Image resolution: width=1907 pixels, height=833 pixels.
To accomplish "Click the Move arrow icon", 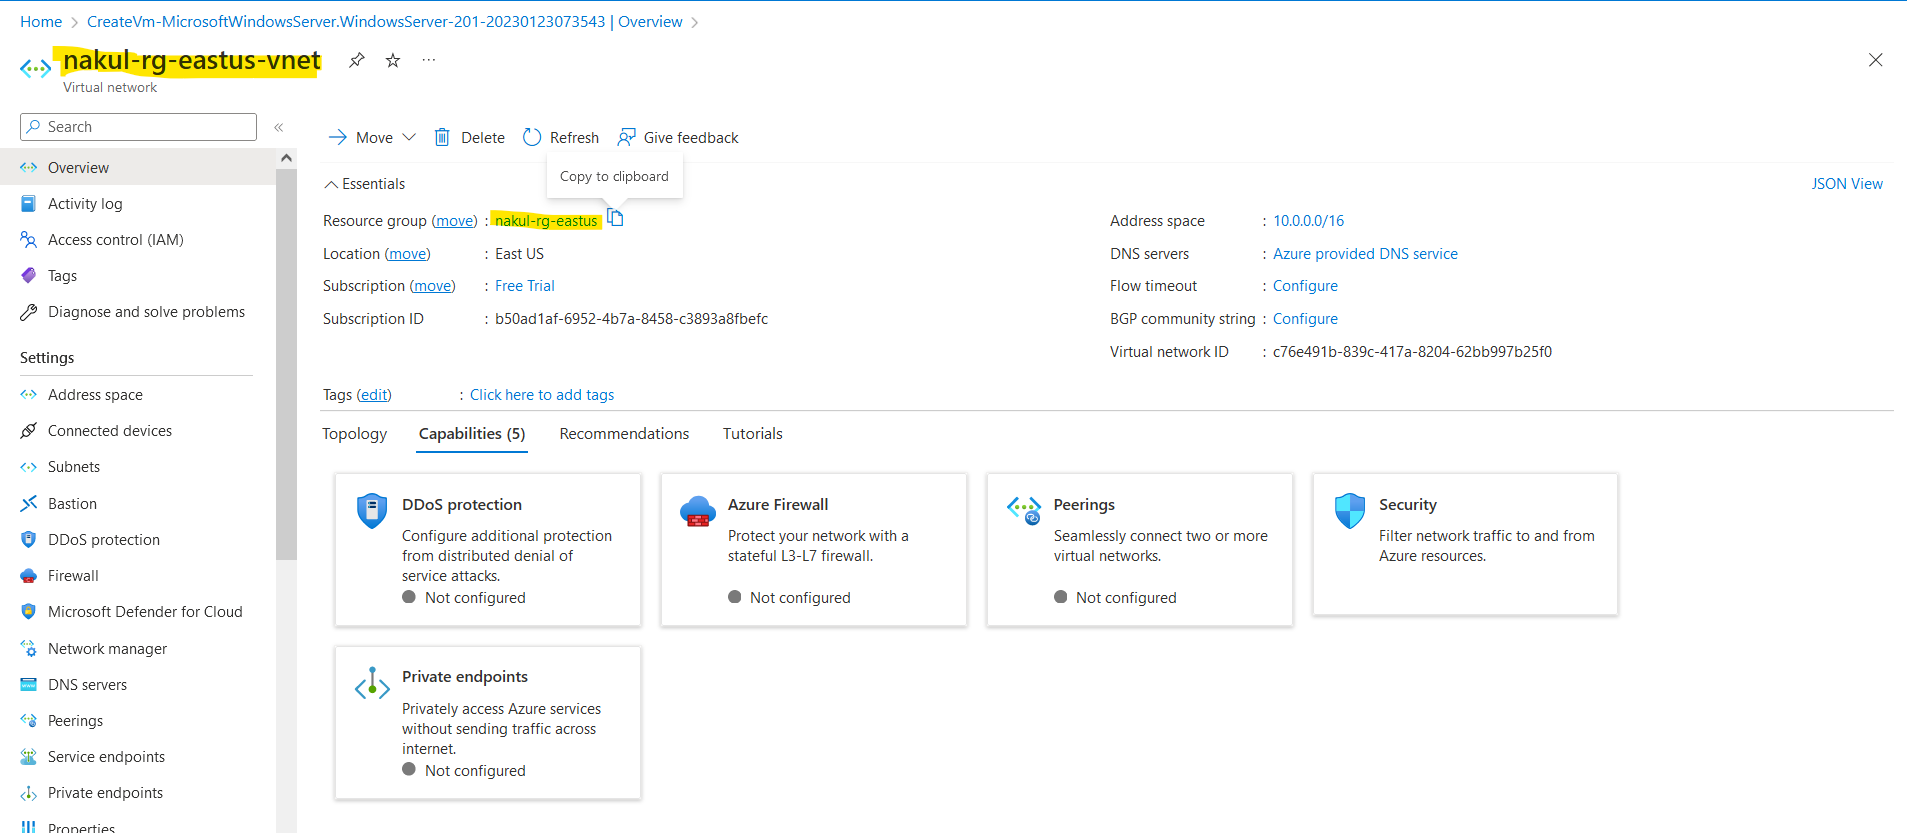I will tap(338, 137).
